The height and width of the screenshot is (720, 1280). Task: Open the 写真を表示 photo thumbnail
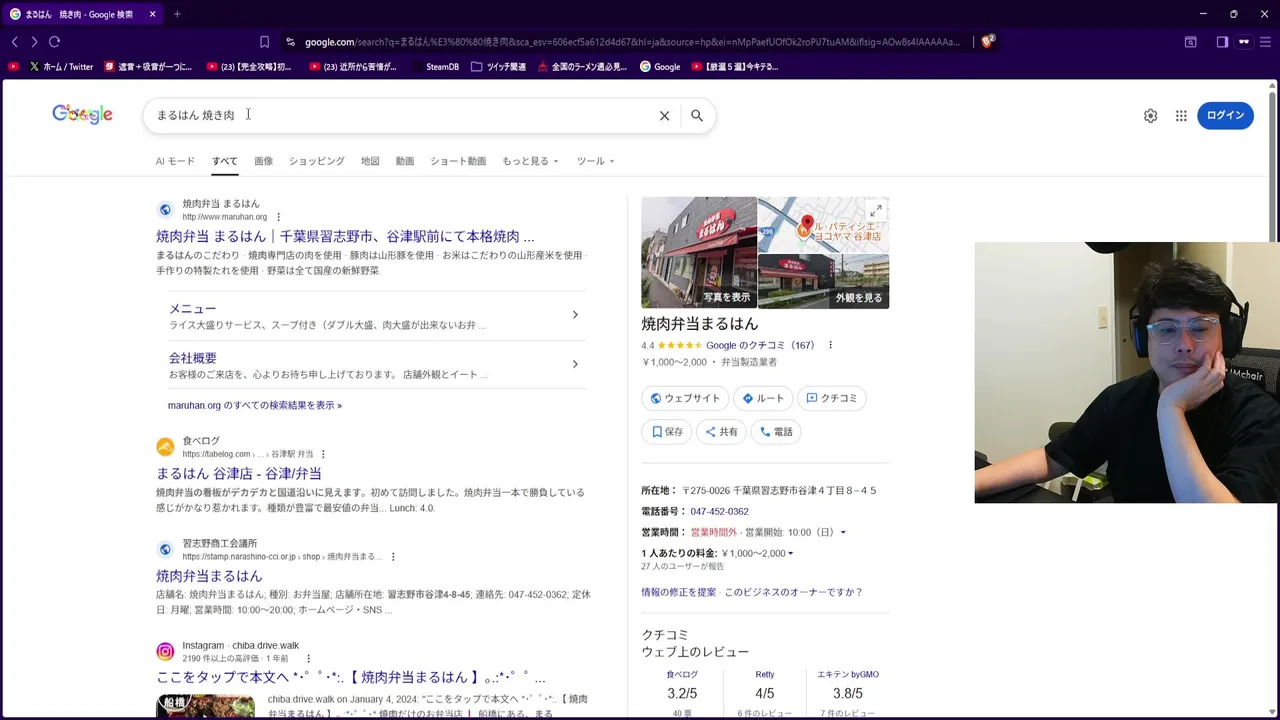click(x=699, y=252)
